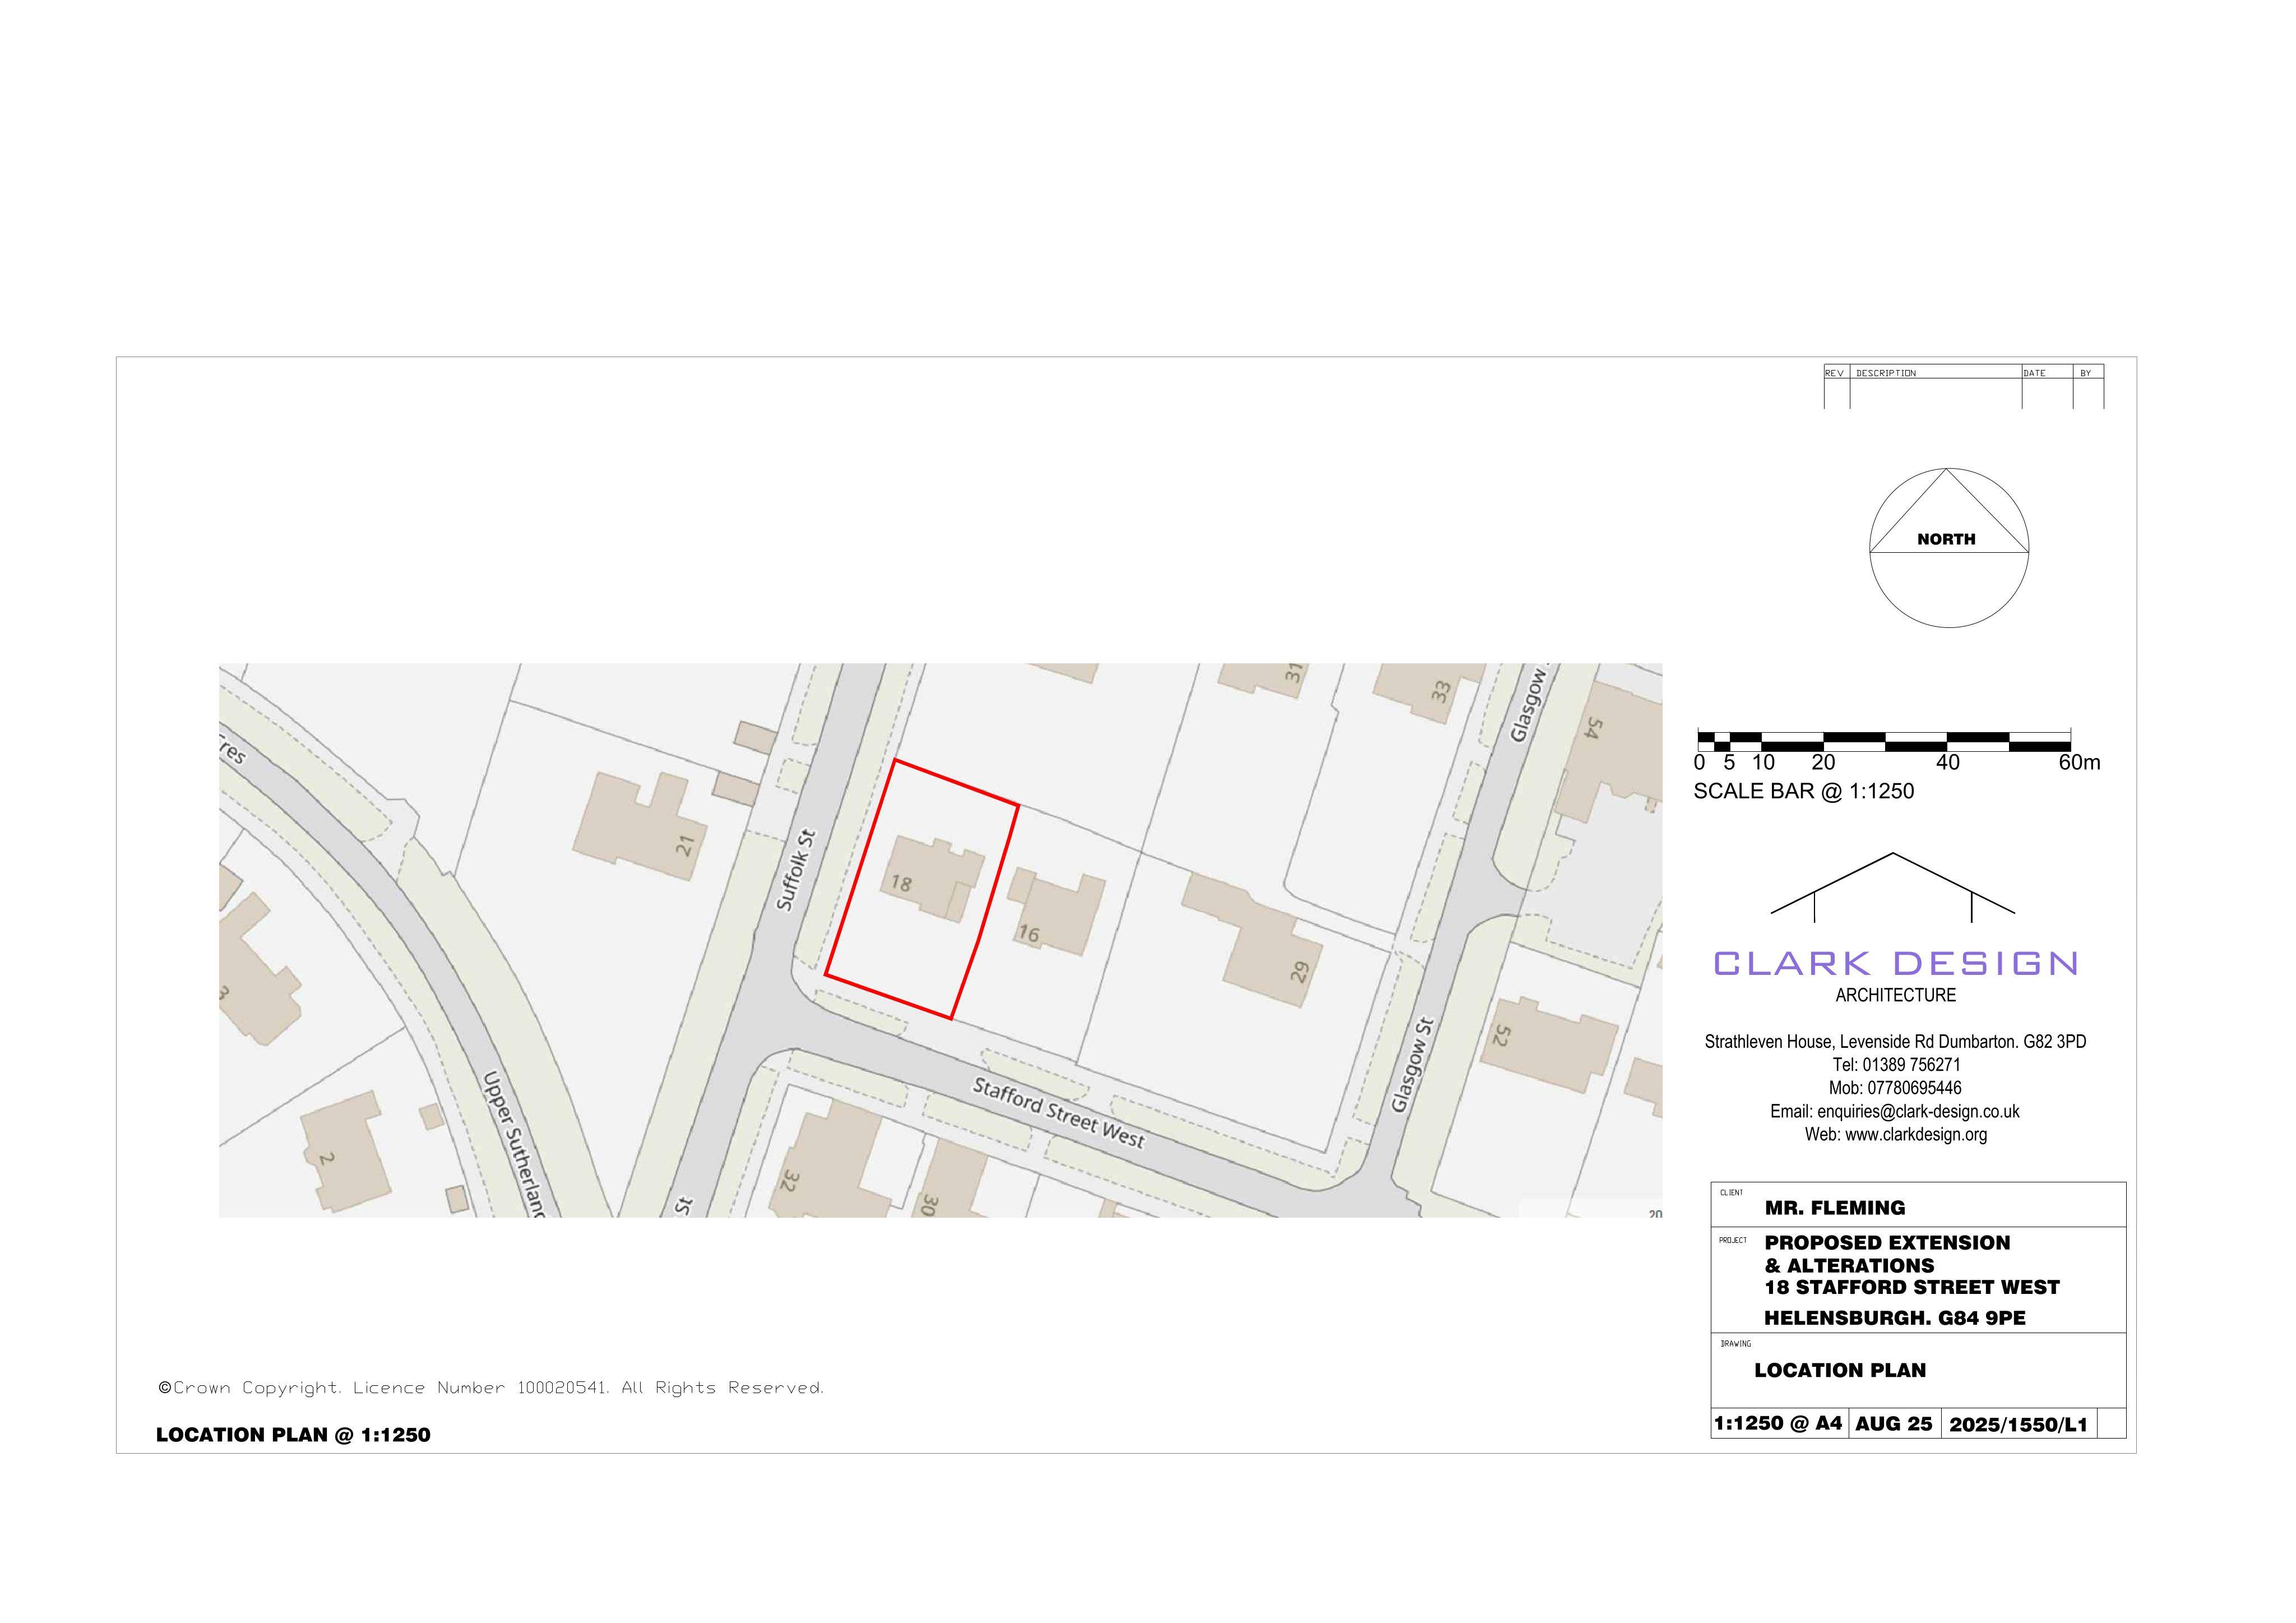Click the lower Glasgow St street label
Image resolution: width=2296 pixels, height=1623 pixels.
click(1413, 1065)
